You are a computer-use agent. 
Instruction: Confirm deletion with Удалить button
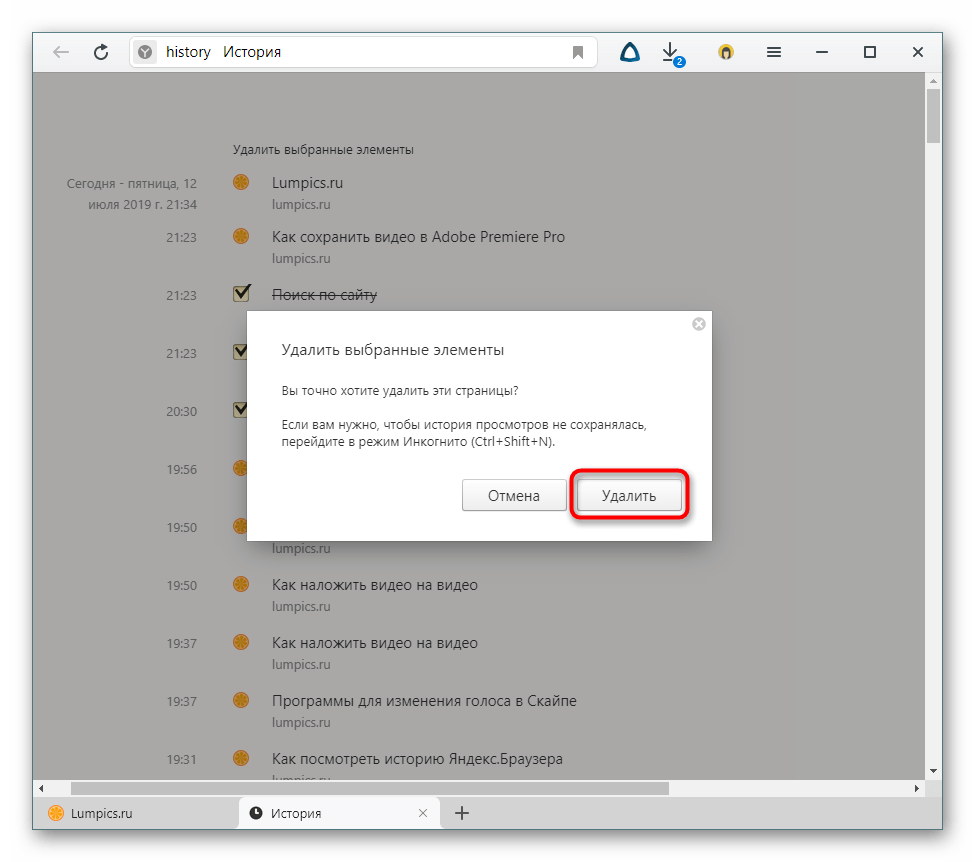(629, 496)
